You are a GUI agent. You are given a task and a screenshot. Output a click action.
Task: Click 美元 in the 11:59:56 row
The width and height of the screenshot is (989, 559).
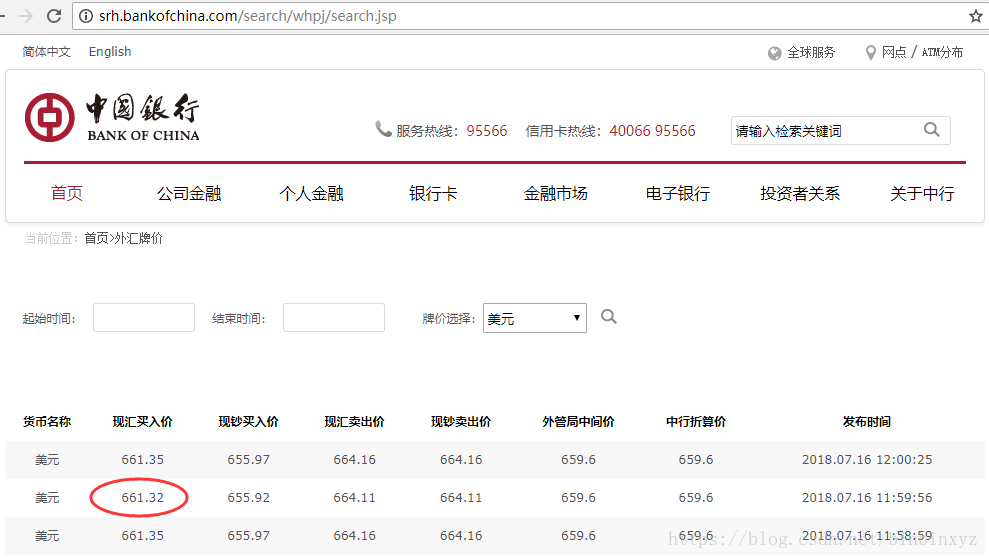47,498
